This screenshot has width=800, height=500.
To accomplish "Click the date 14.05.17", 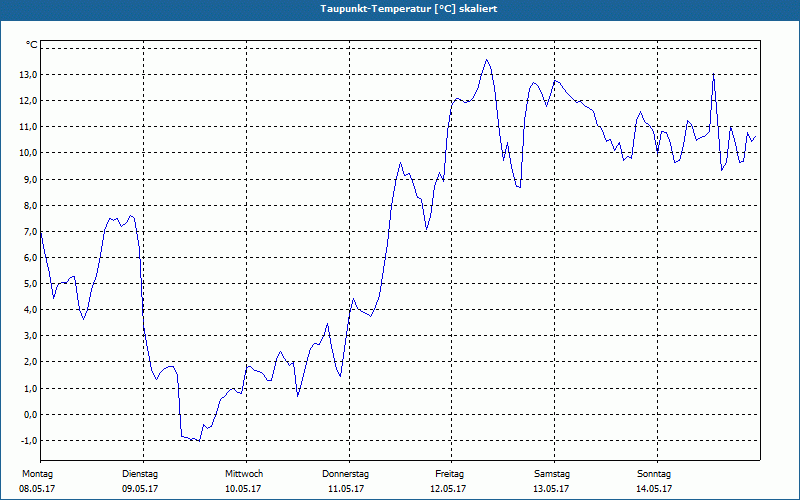I will pyautogui.click(x=654, y=489).
